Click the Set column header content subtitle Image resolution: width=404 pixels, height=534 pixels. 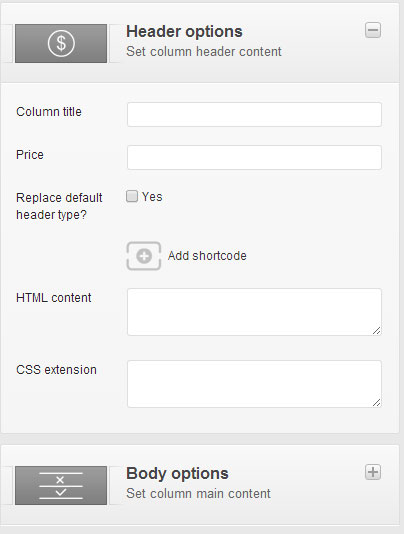point(204,52)
